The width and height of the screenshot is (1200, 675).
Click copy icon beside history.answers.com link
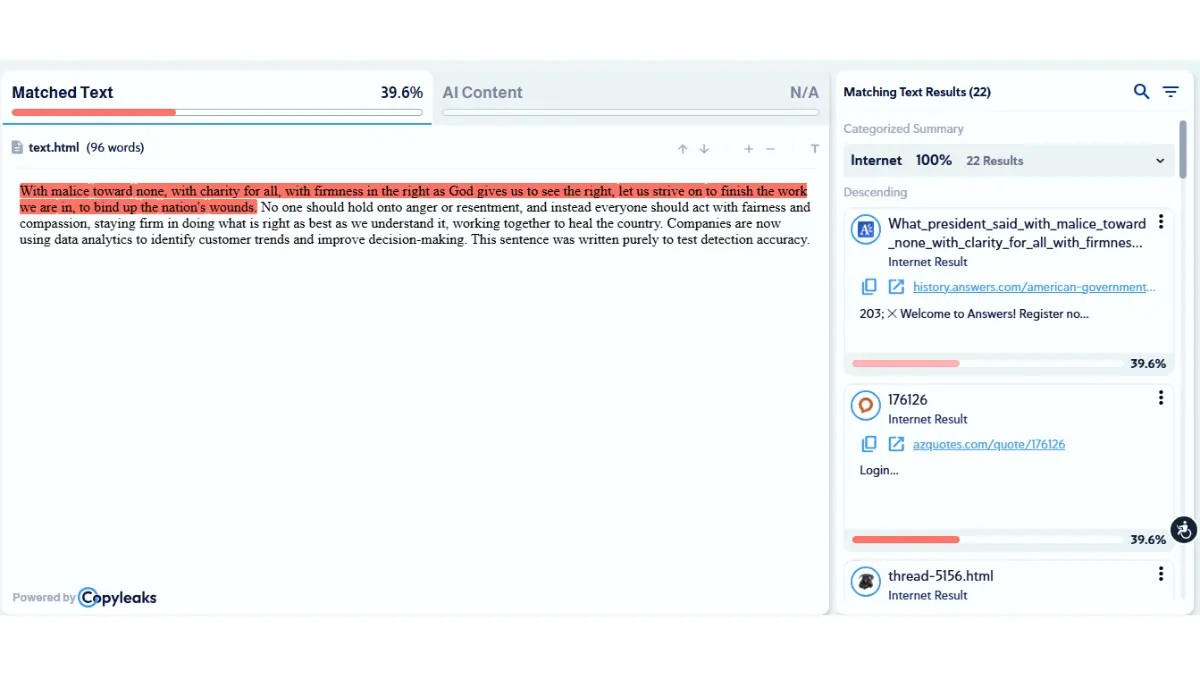869,287
